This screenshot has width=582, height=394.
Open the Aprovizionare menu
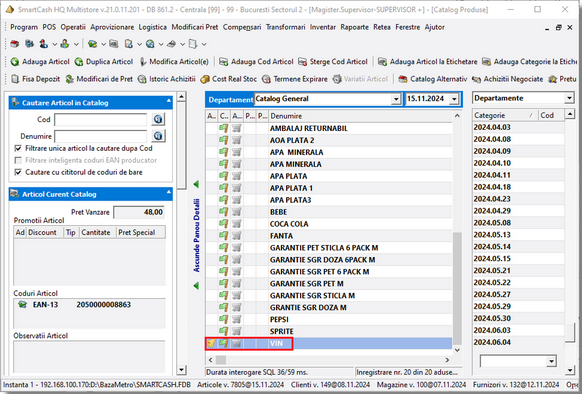click(x=112, y=27)
